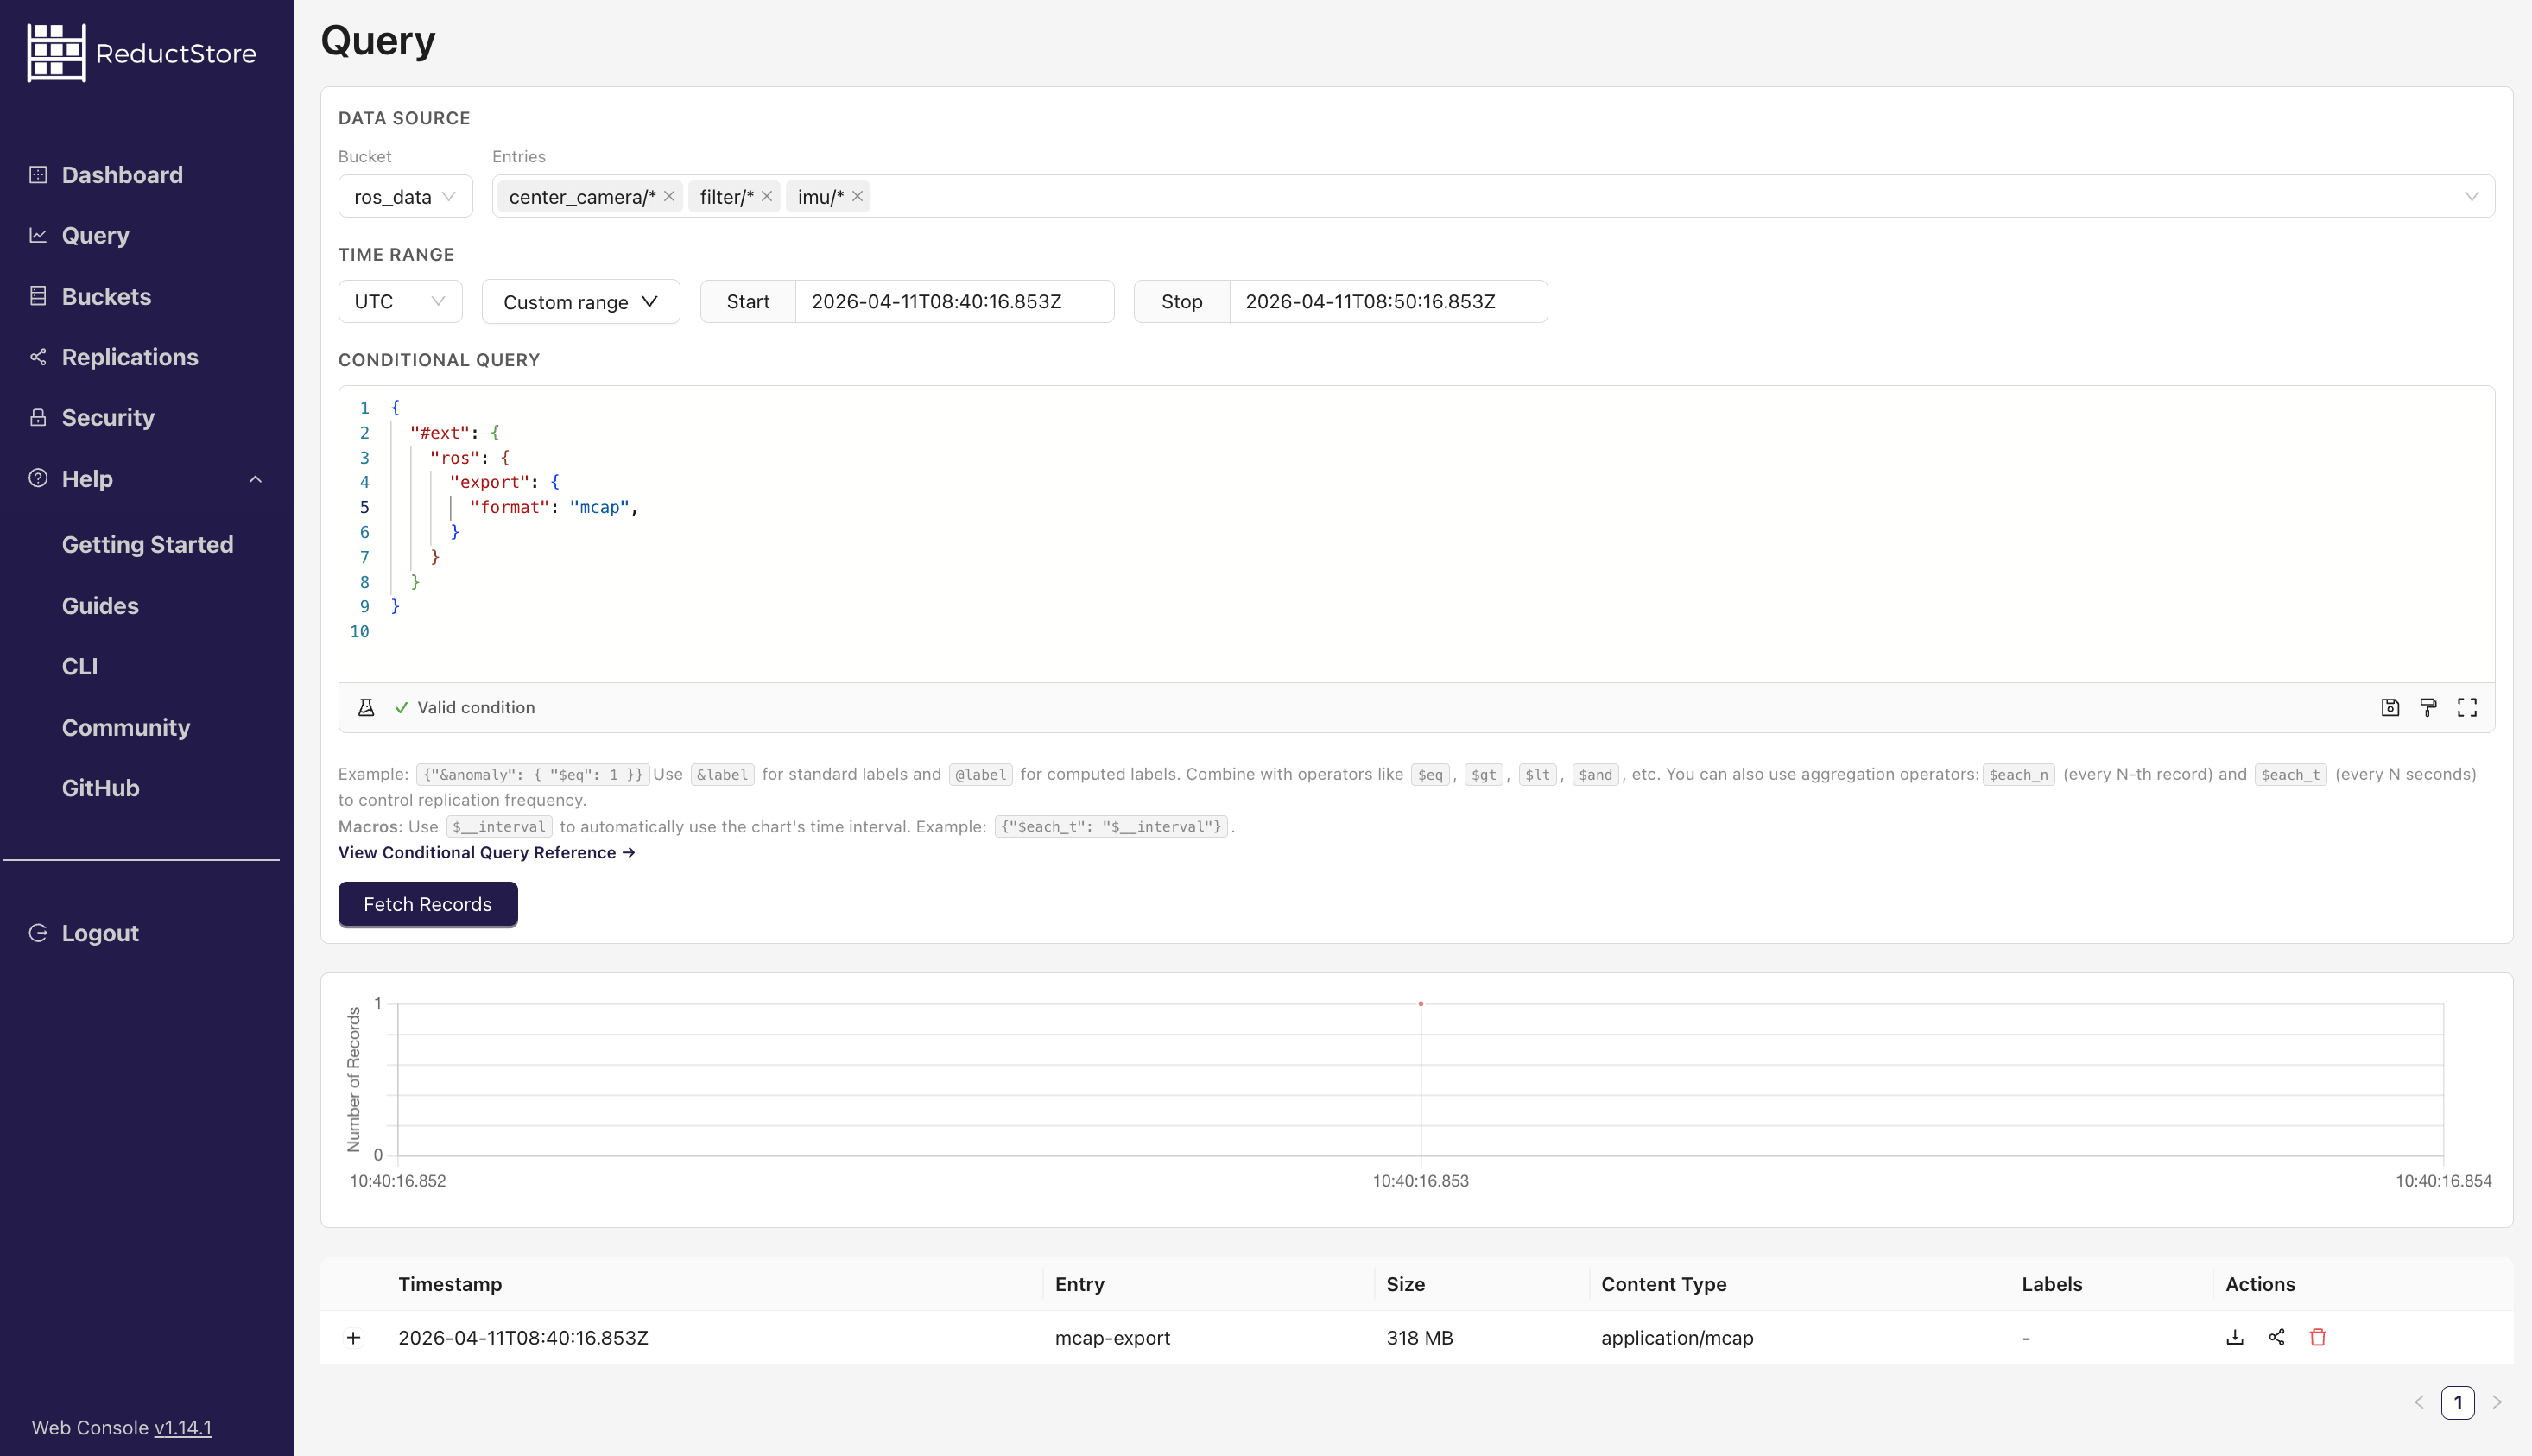This screenshot has height=1456, width=2532.
Task: Click the ReductStore logo
Action: click(x=141, y=53)
